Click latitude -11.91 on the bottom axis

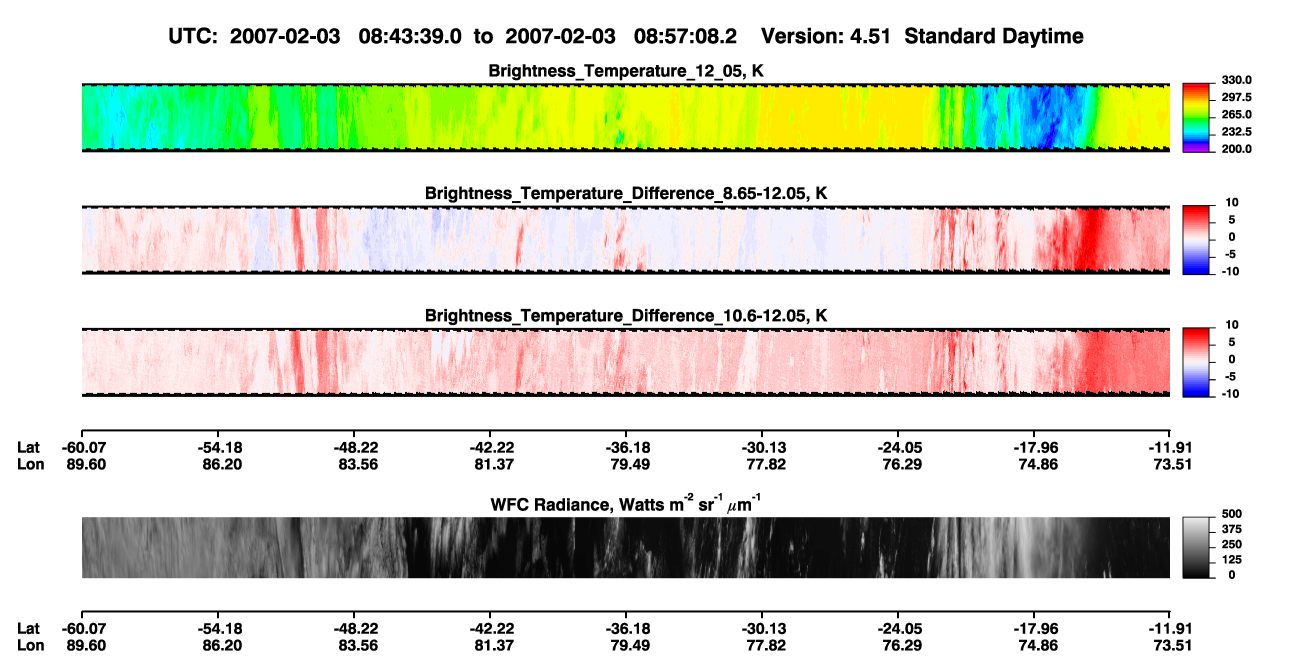(1170, 628)
